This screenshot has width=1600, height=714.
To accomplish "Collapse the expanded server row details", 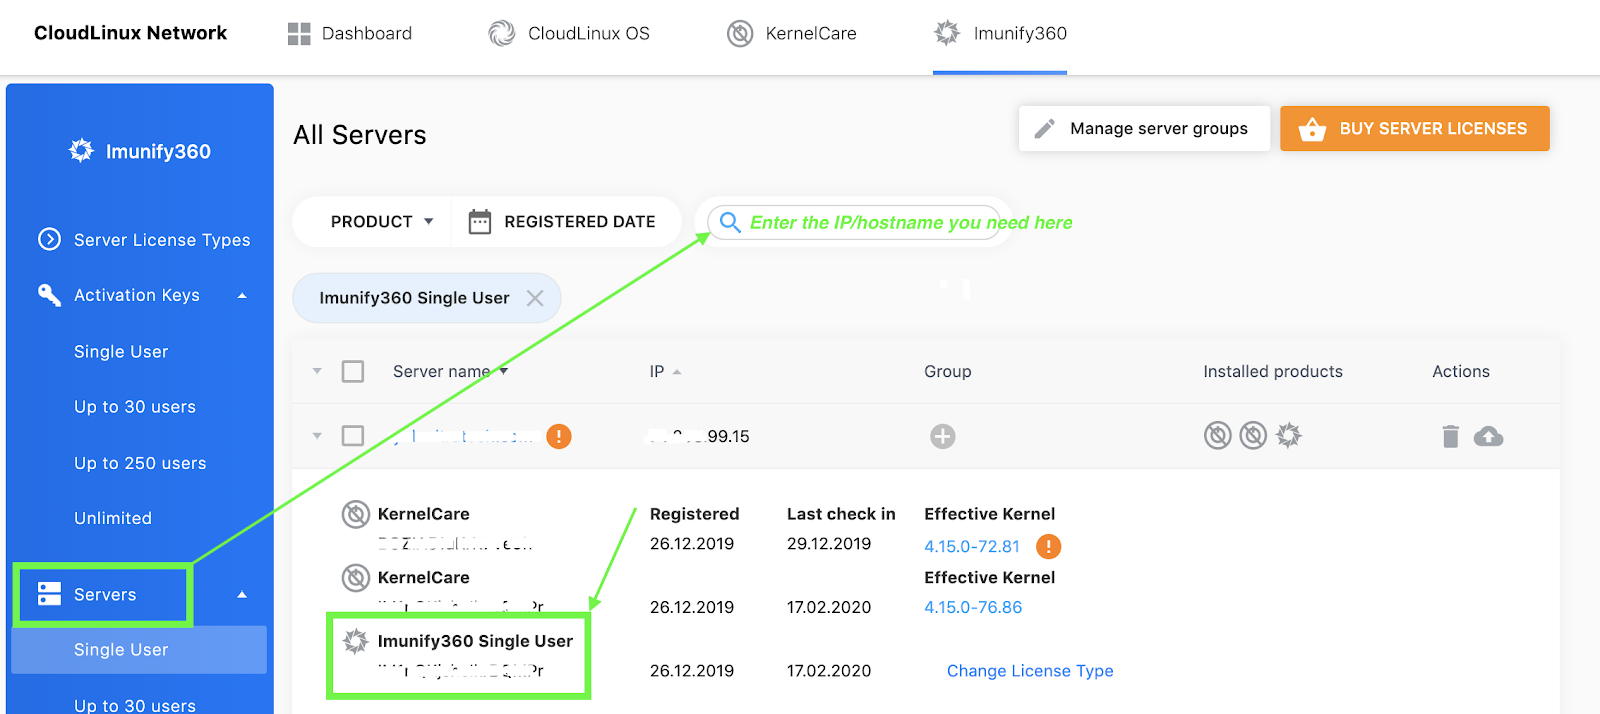I will [317, 436].
